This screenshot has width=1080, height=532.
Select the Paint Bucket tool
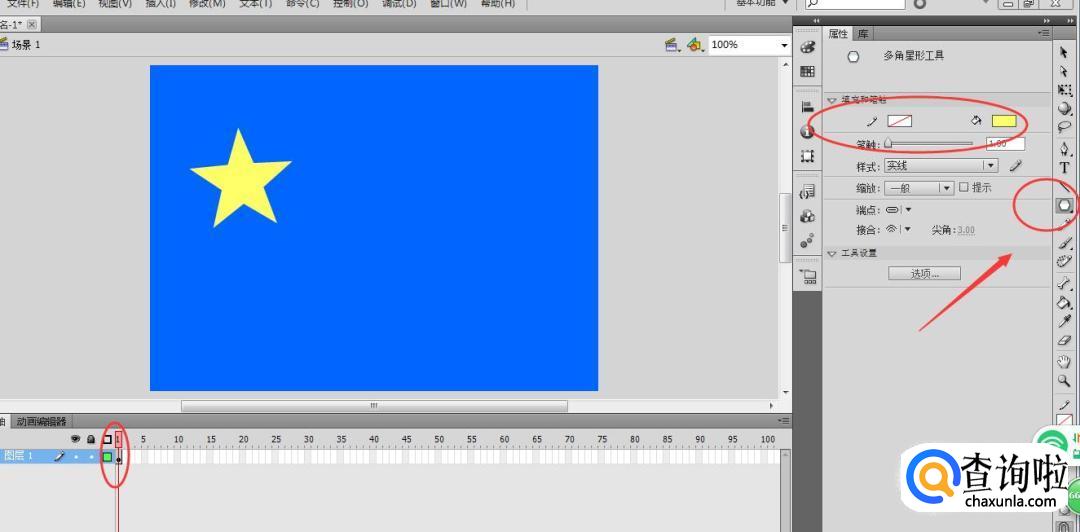pos(1065,302)
